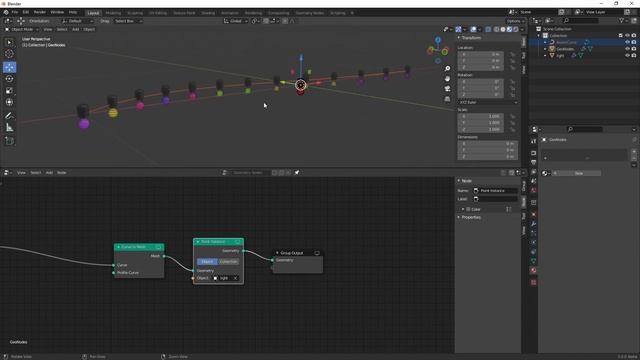Image resolution: width=640 pixels, height=360 pixels.
Task: Open the Drag Select Box dropdown
Action: coord(128,21)
